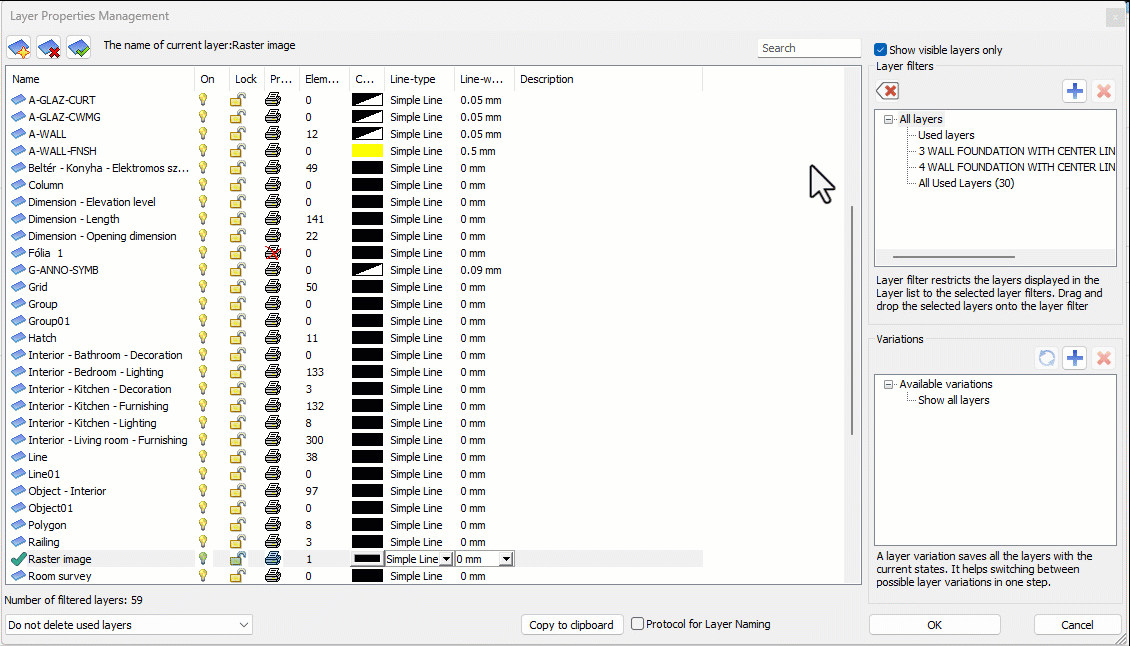The width and height of the screenshot is (1130, 646).
Task: Click the Search input field
Action: pos(809,48)
